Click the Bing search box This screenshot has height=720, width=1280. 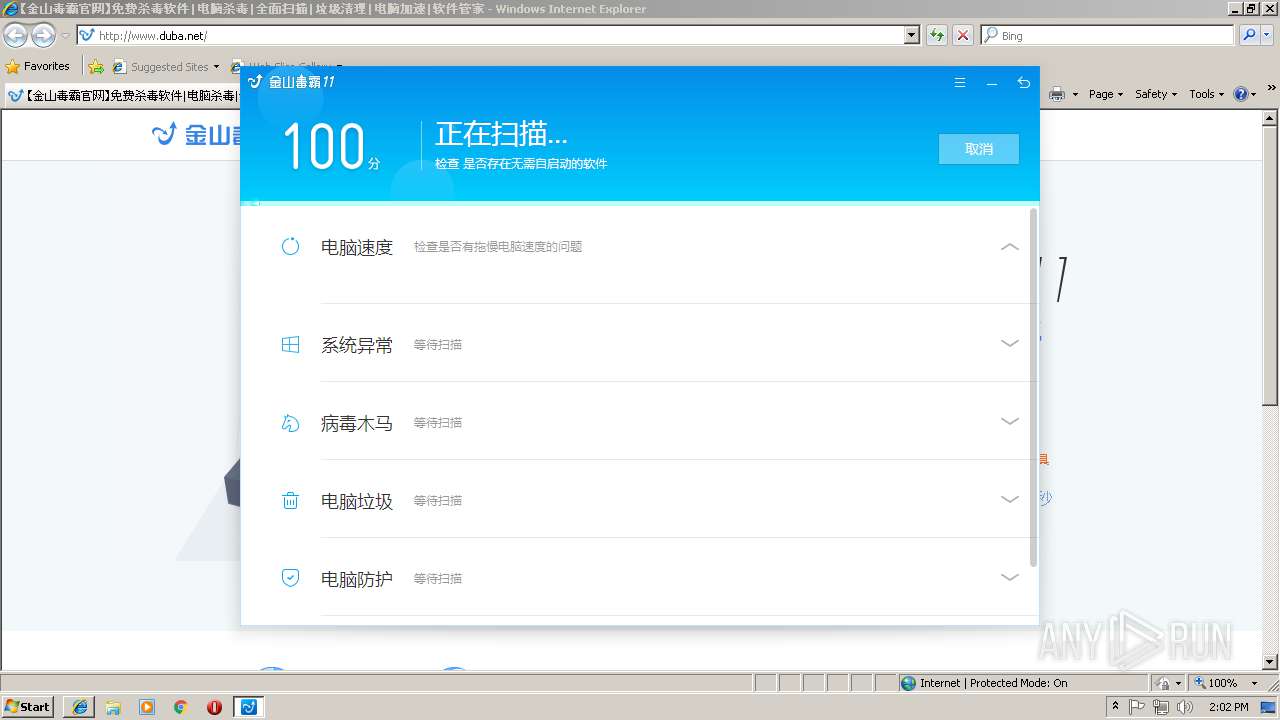click(1108, 35)
